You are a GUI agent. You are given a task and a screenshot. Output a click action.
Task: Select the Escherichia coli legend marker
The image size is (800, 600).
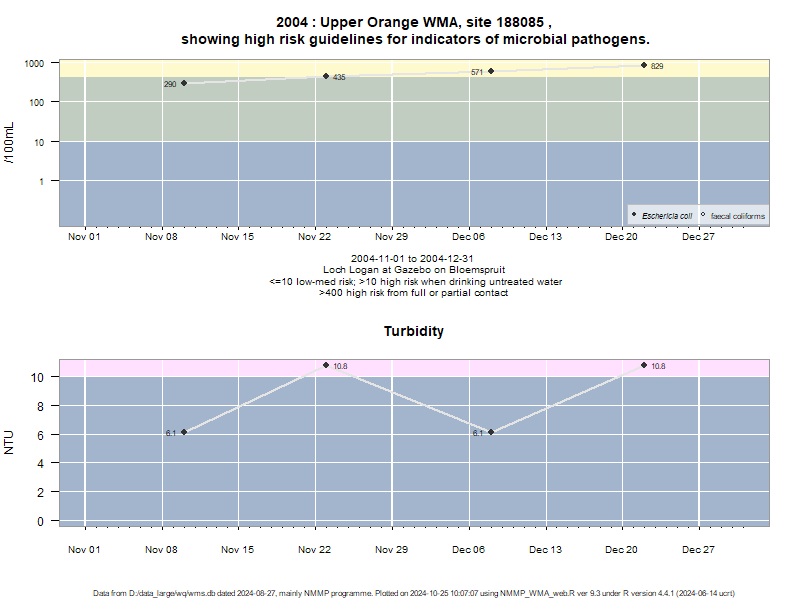tap(634, 215)
